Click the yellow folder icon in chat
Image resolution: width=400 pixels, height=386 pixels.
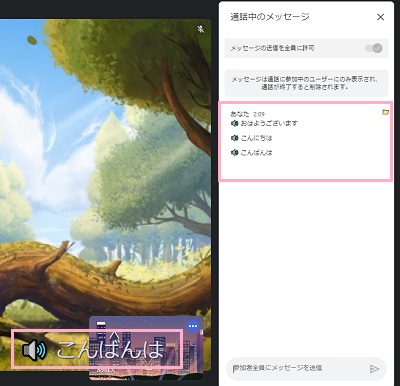click(385, 112)
